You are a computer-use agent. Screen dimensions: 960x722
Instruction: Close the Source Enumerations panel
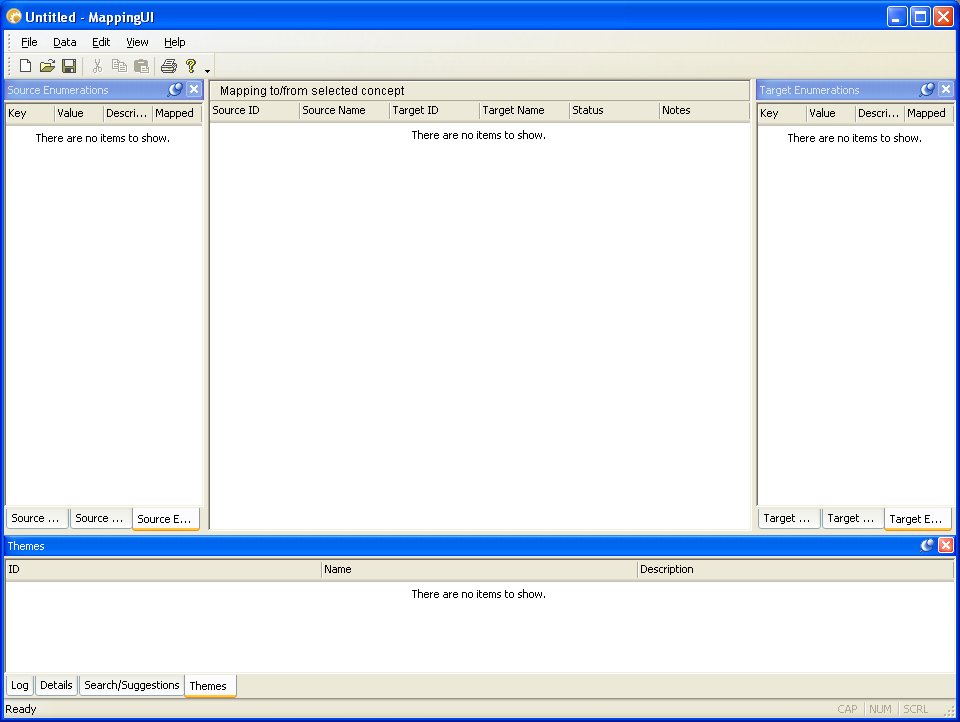tap(194, 89)
